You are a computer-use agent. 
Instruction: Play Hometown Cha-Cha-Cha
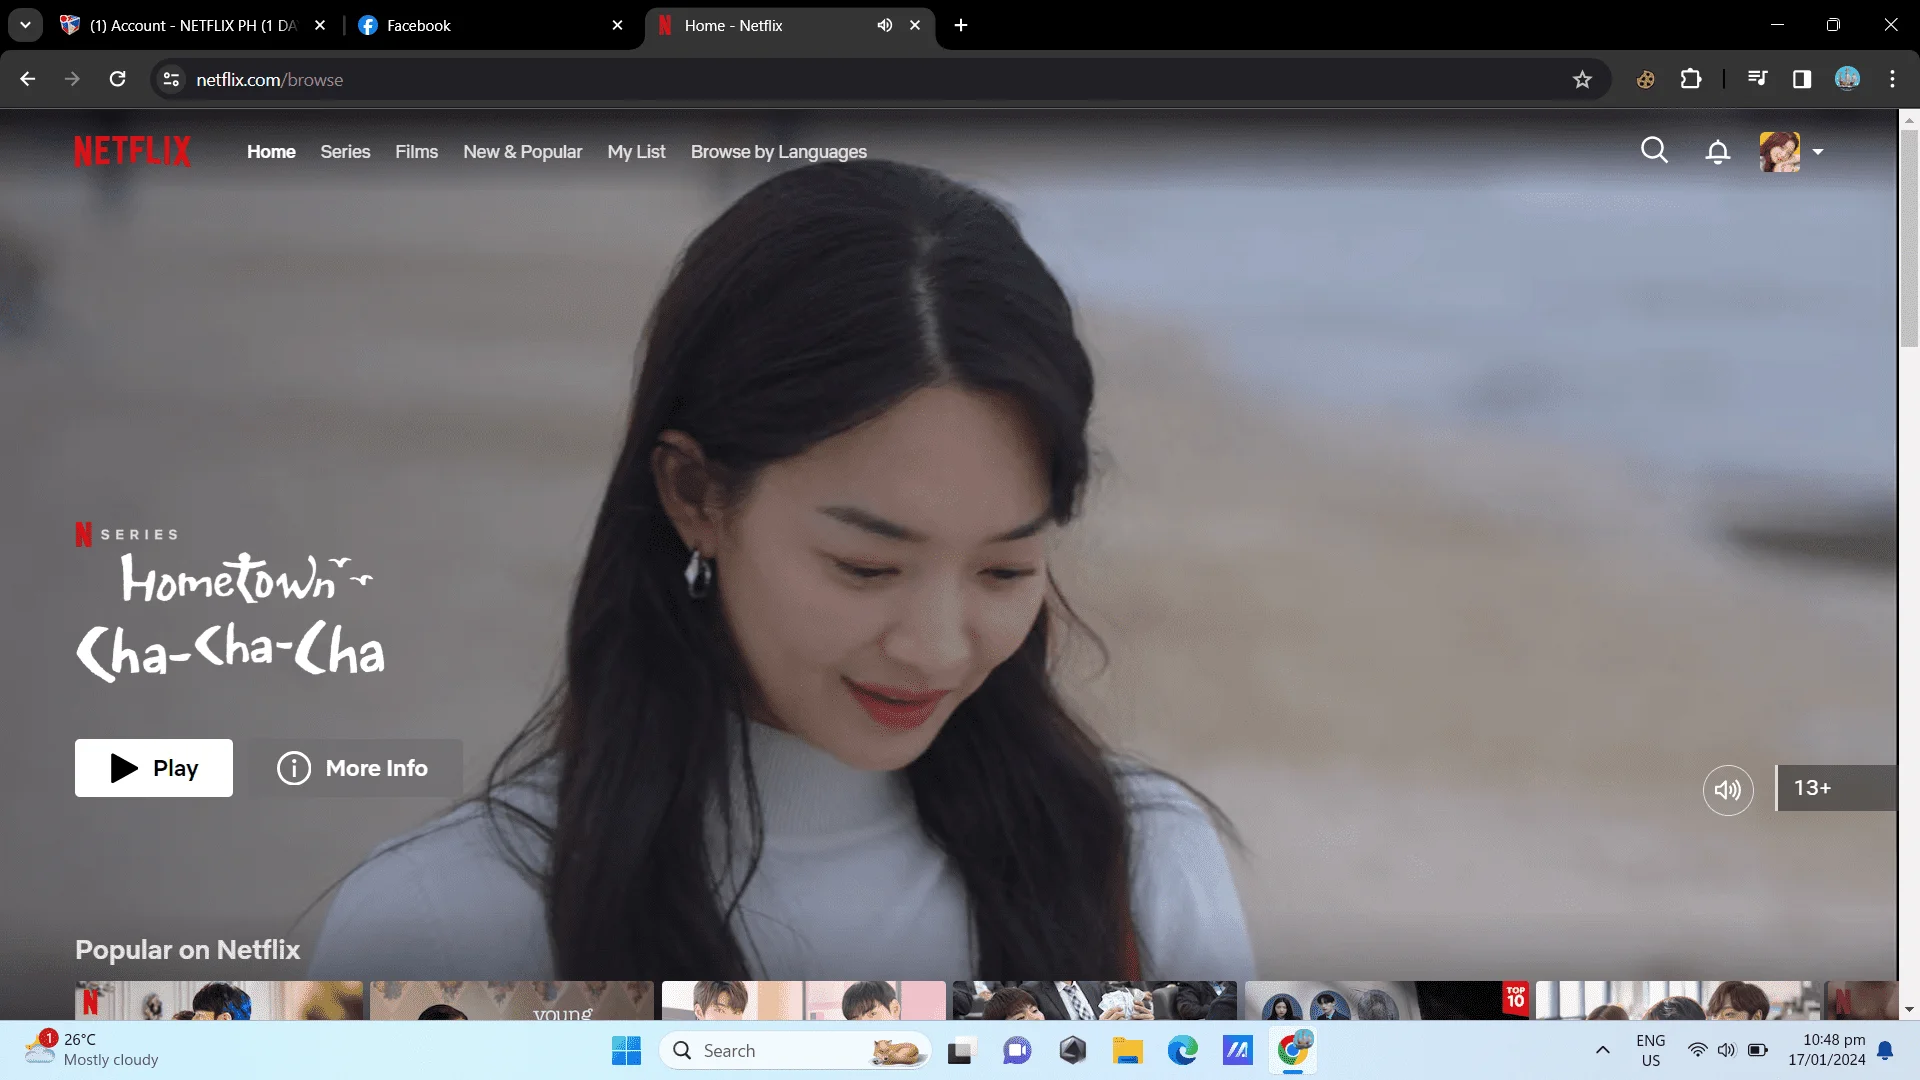click(154, 768)
